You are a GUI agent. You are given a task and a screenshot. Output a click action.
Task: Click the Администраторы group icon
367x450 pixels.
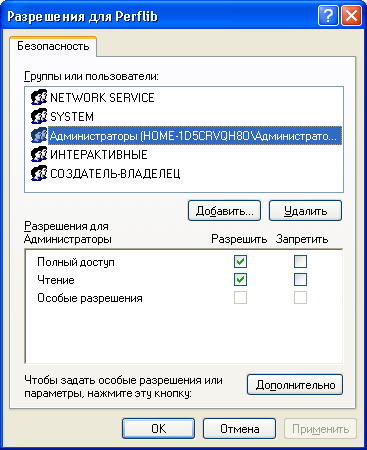point(39,135)
